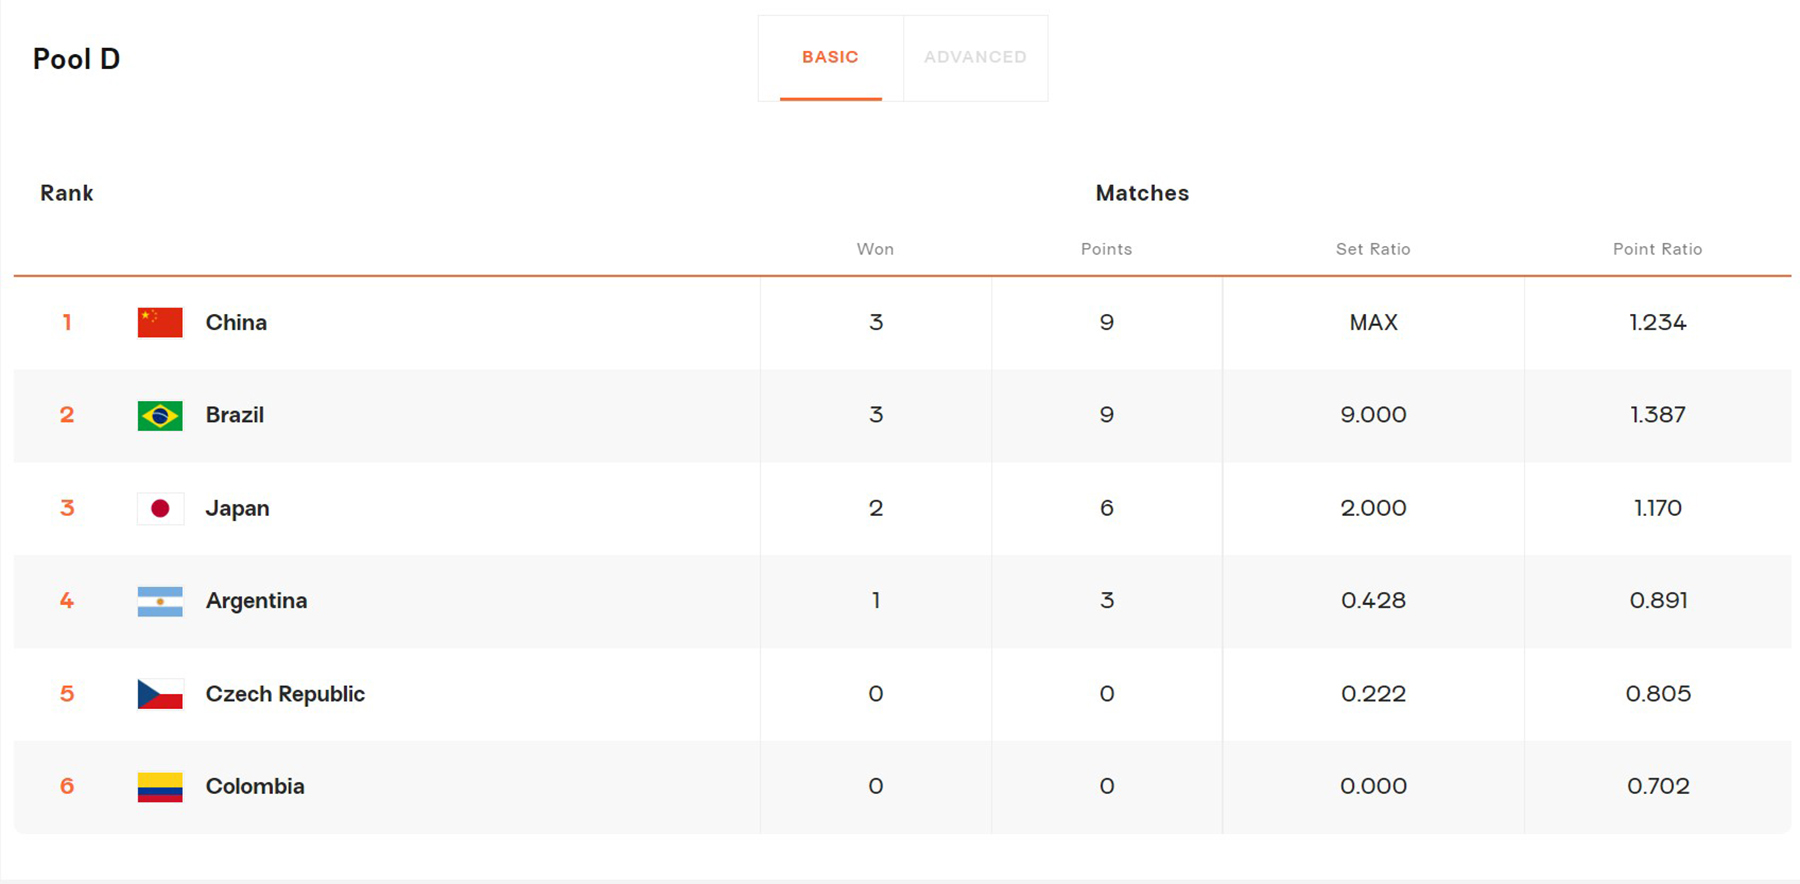Switch to the ADVANCED tab
The image size is (1800, 884).
tap(975, 57)
